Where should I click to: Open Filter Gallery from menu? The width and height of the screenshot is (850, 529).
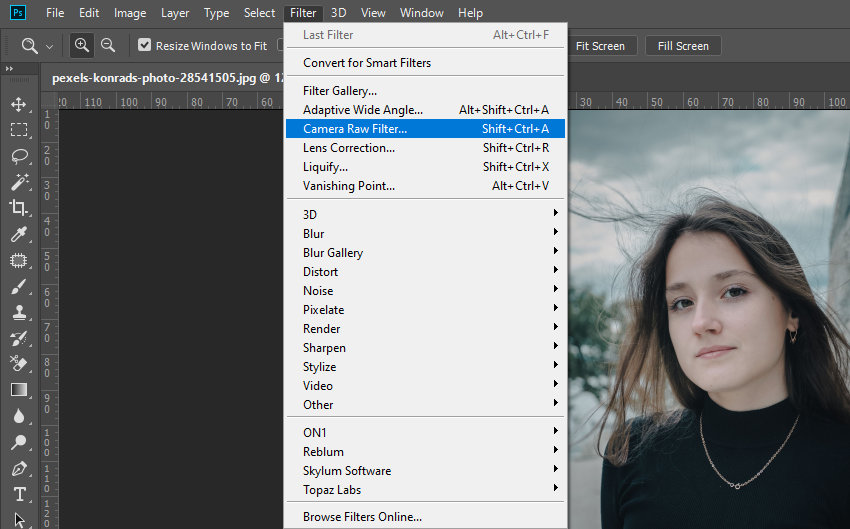point(426,91)
